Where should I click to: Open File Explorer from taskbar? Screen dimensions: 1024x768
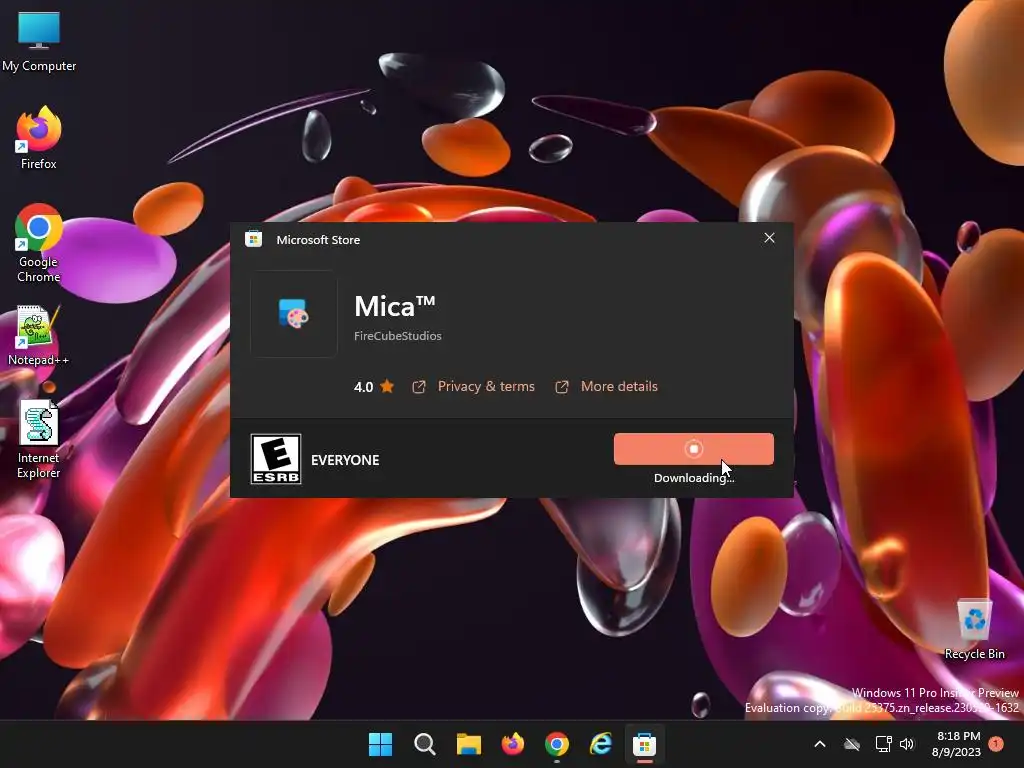468,744
